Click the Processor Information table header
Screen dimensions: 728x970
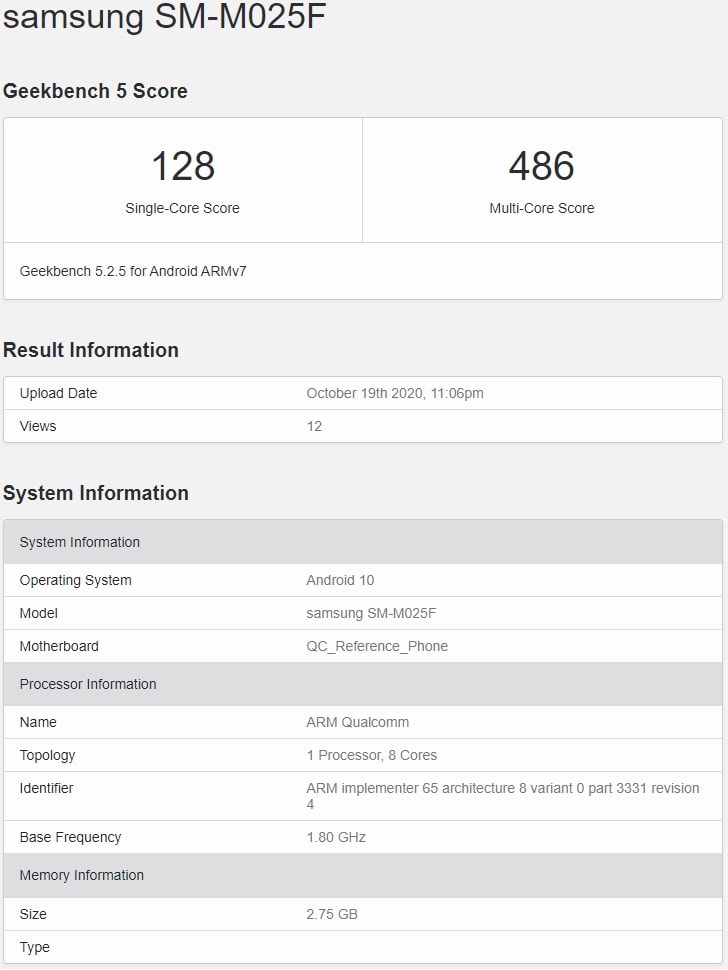click(x=363, y=684)
